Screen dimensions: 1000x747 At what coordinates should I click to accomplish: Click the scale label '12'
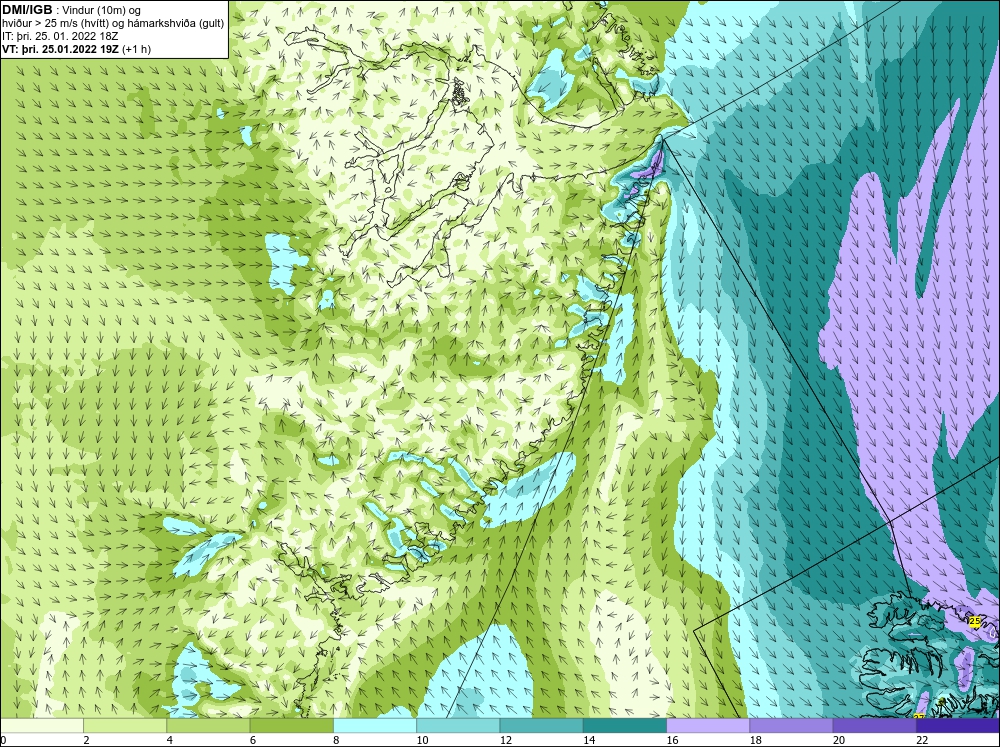point(505,740)
